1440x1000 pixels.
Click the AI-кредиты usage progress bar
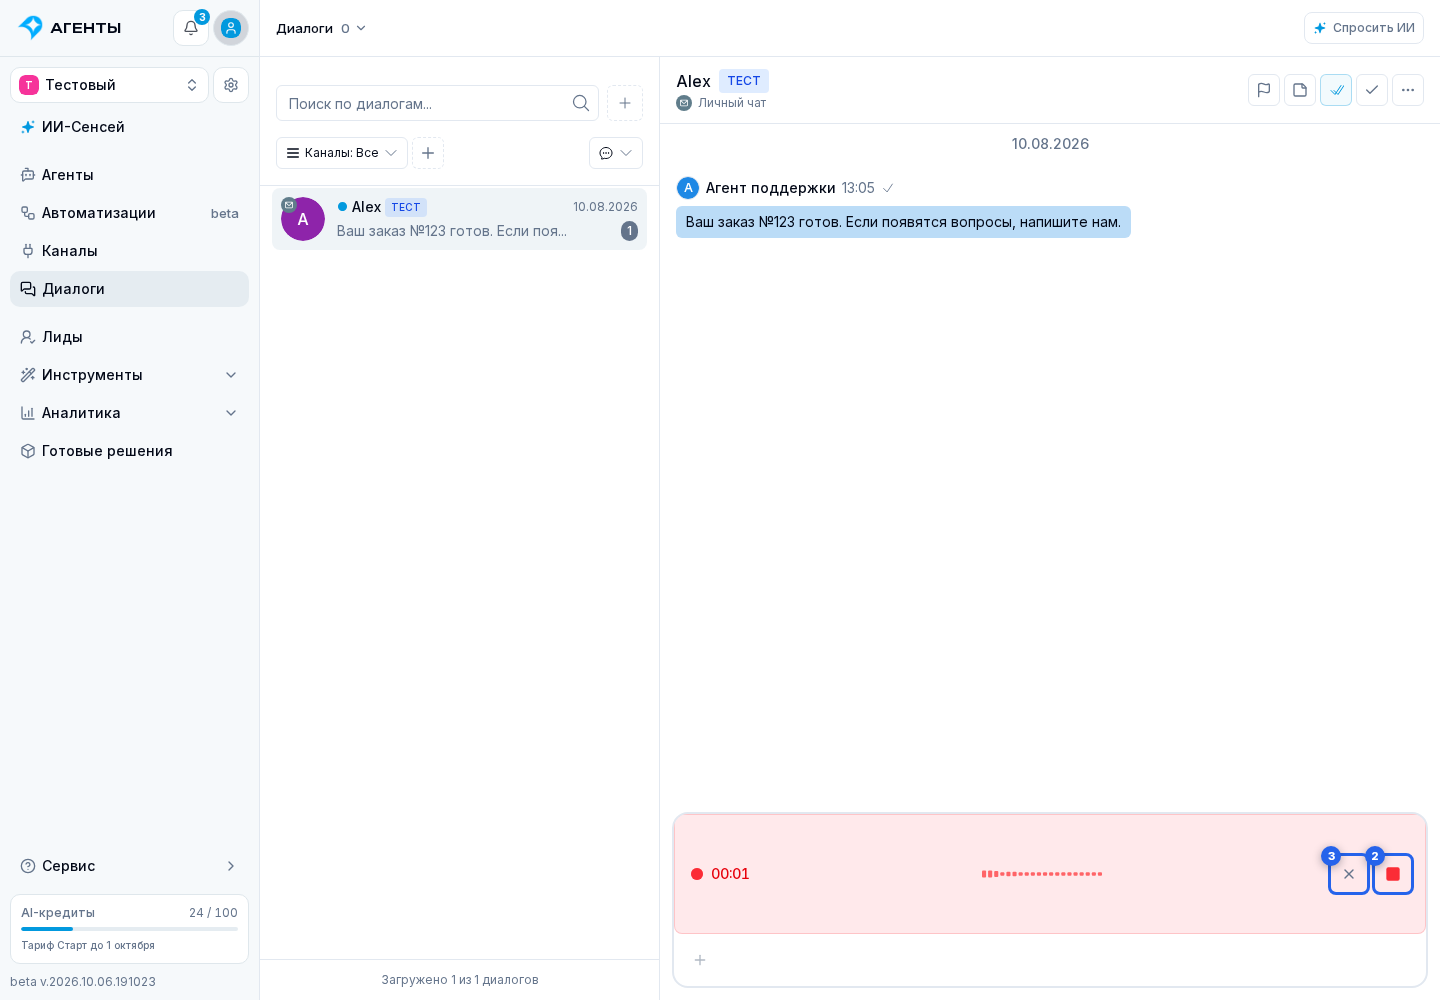click(130, 929)
